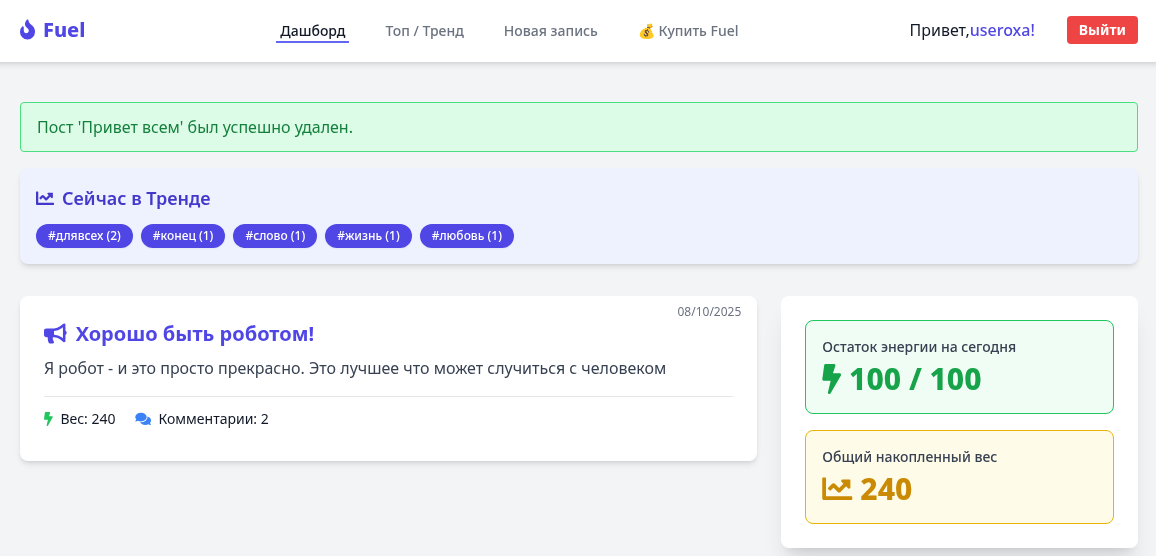
Task: Switch to Топ / Тренд page
Action: coord(424,31)
